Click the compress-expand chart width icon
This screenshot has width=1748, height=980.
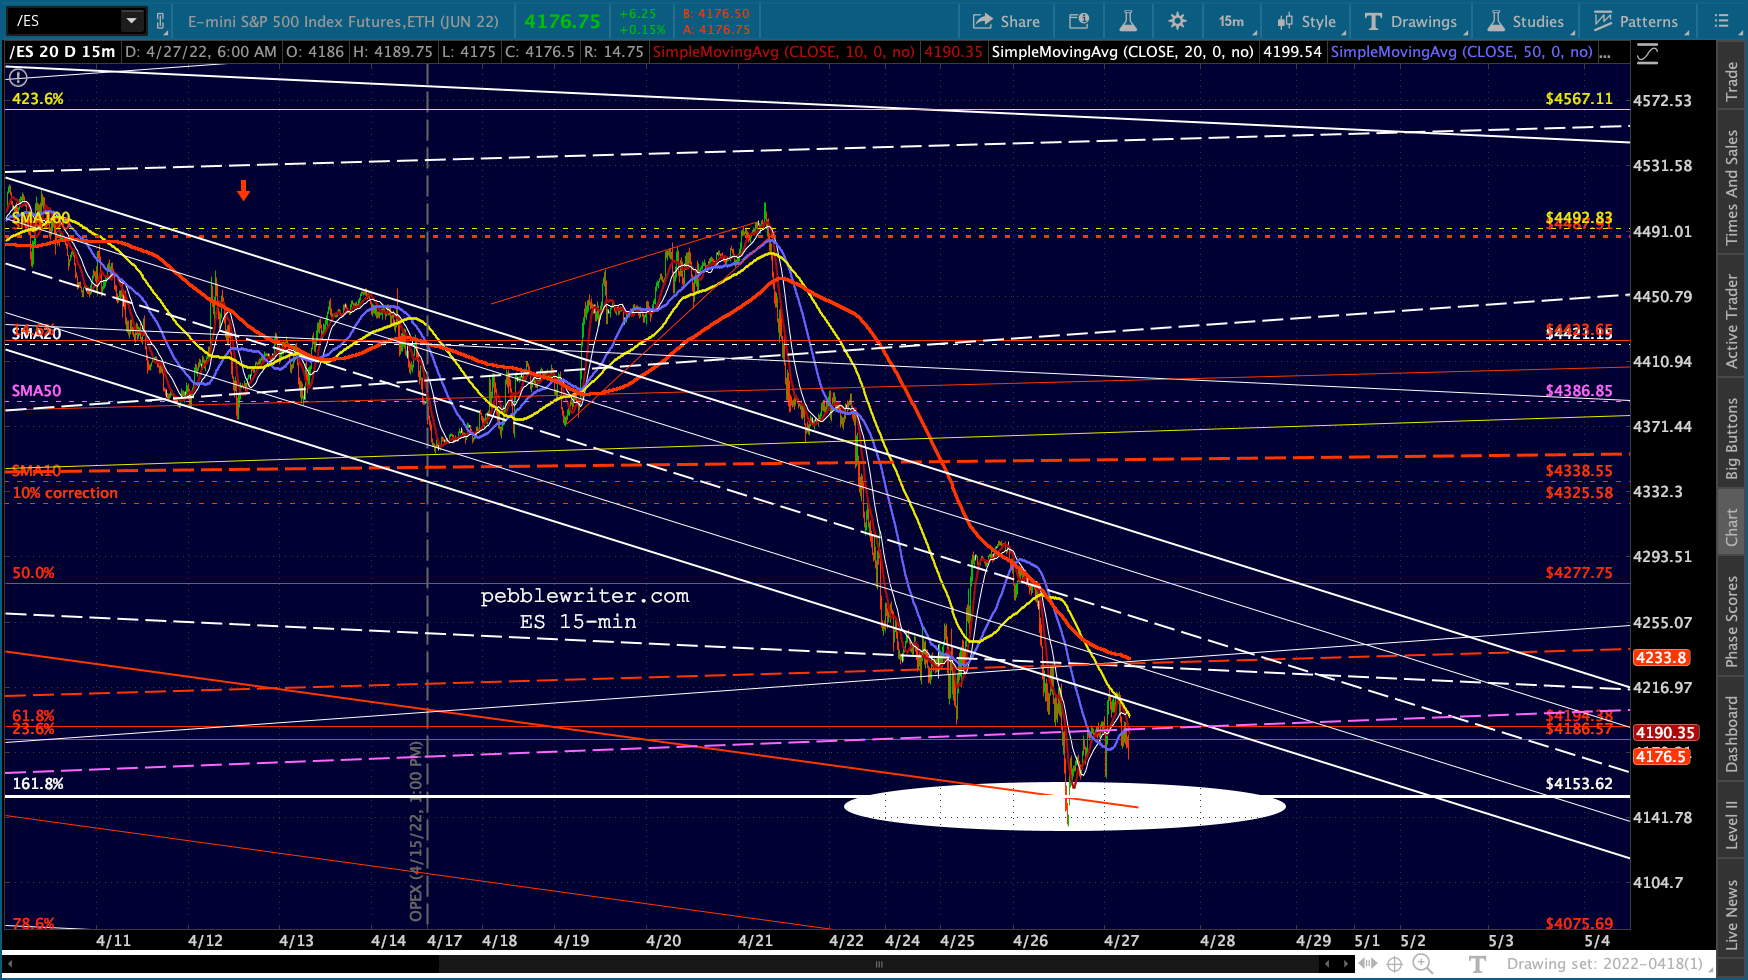click(1365, 964)
